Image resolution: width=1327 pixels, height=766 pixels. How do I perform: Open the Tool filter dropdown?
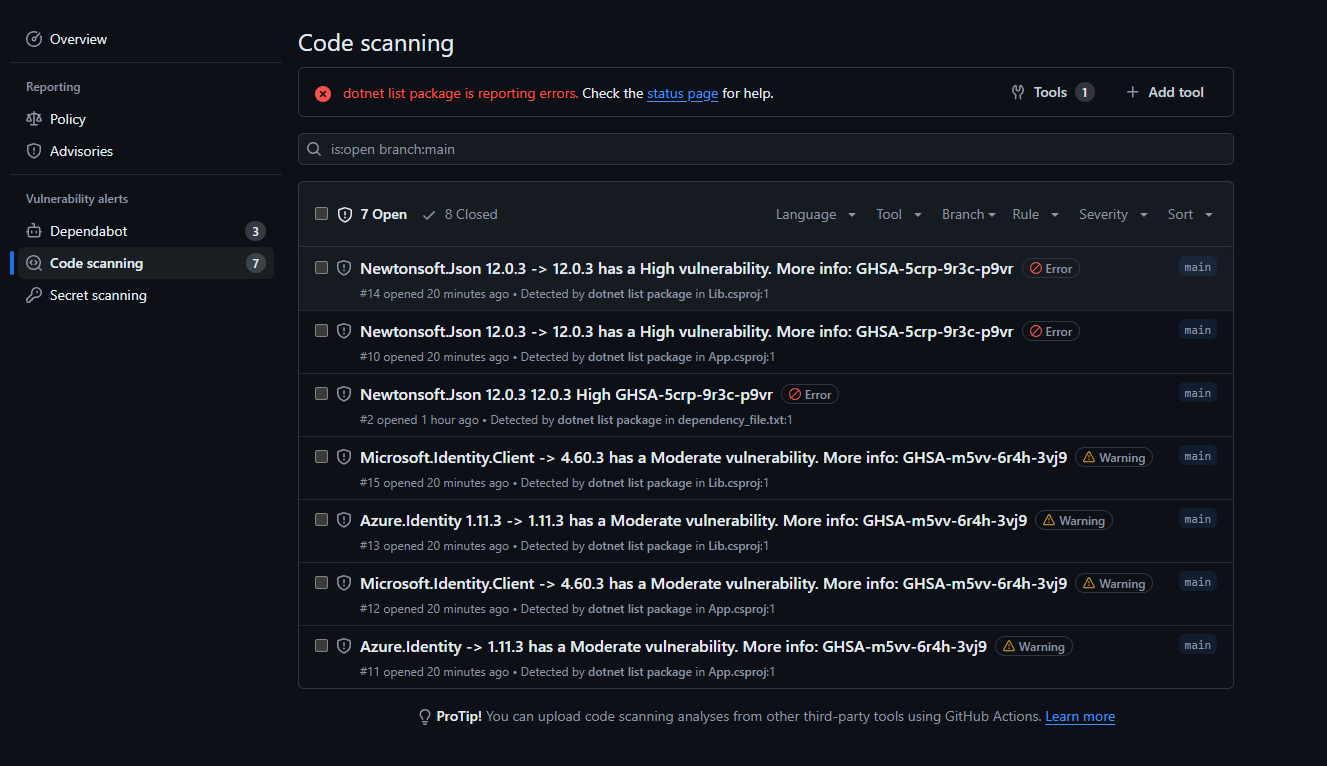899,214
